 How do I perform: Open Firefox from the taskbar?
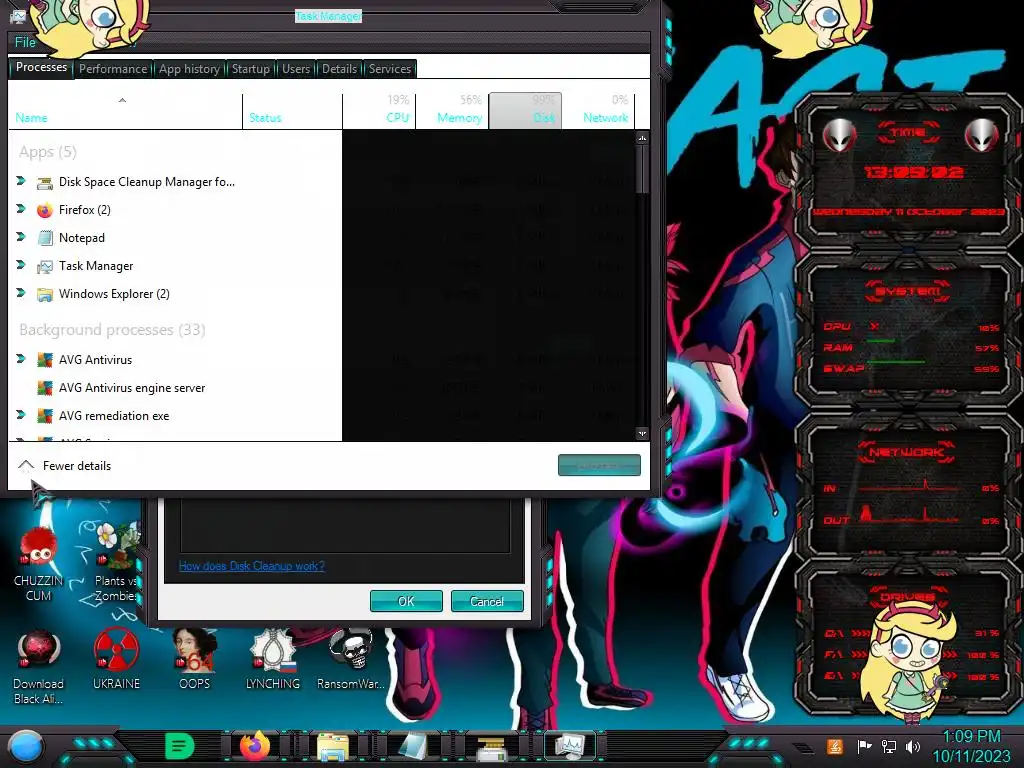[x=255, y=746]
